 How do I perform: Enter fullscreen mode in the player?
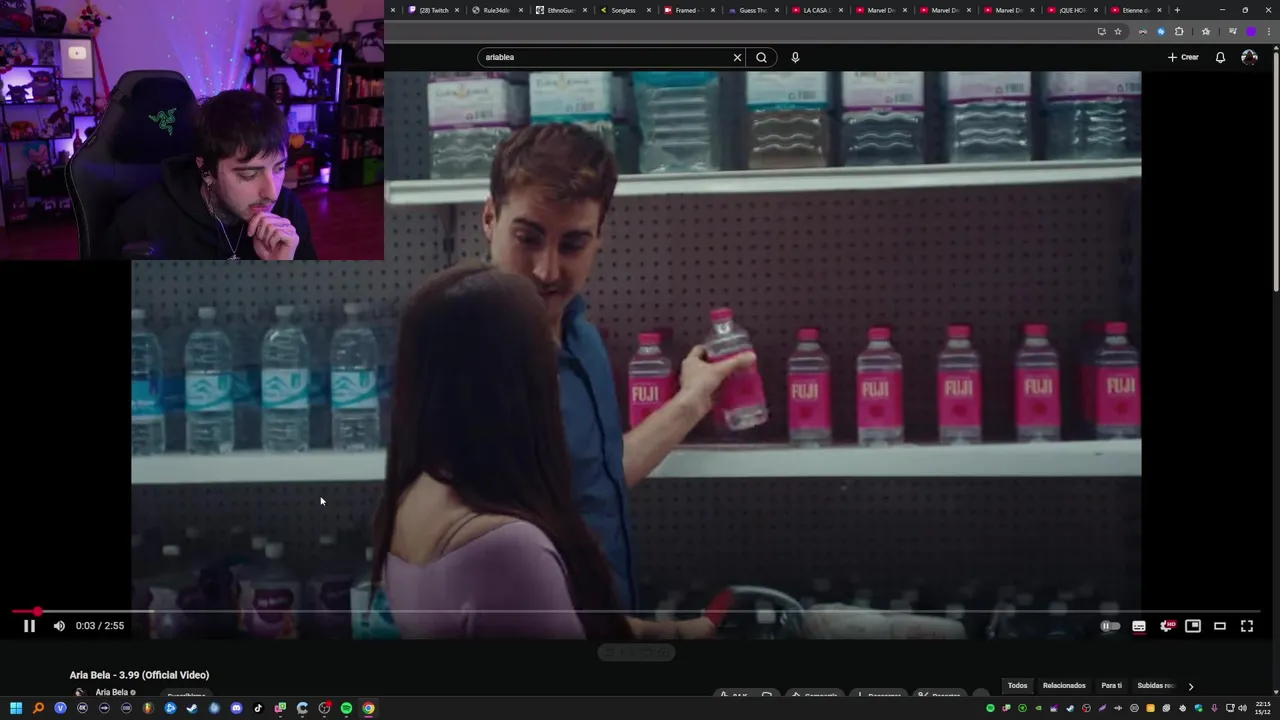(x=1247, y=626)
